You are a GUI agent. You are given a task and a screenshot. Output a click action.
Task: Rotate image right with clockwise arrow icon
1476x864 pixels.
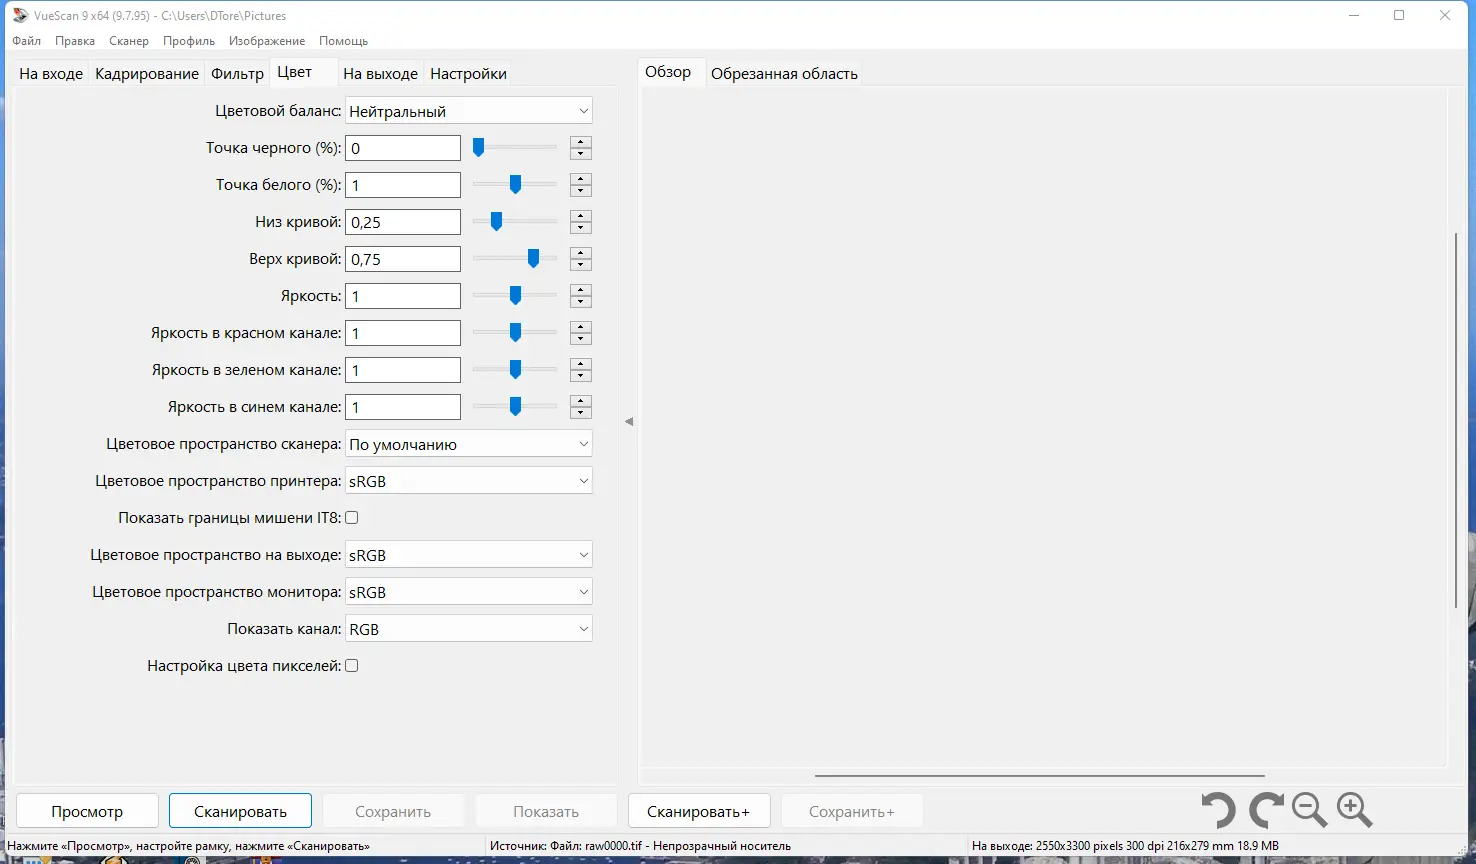click(1265, 810)
